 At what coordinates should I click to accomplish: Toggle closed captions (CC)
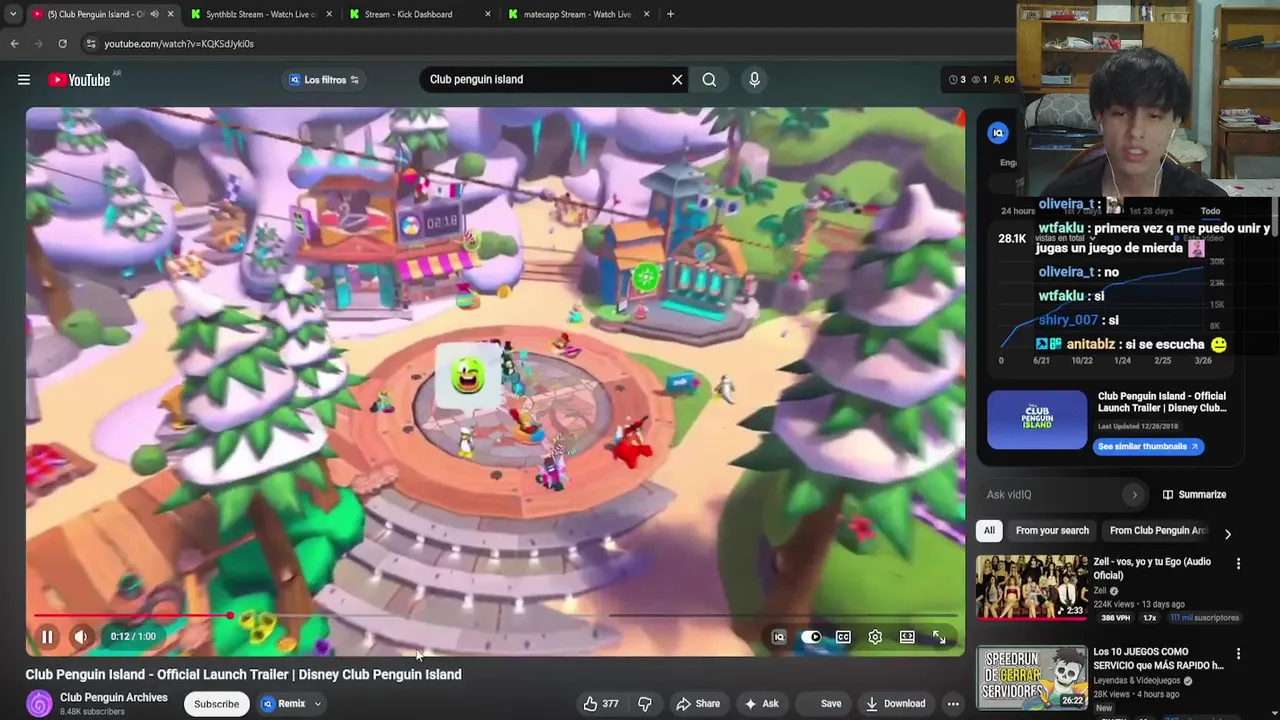[x=843, y=637]
